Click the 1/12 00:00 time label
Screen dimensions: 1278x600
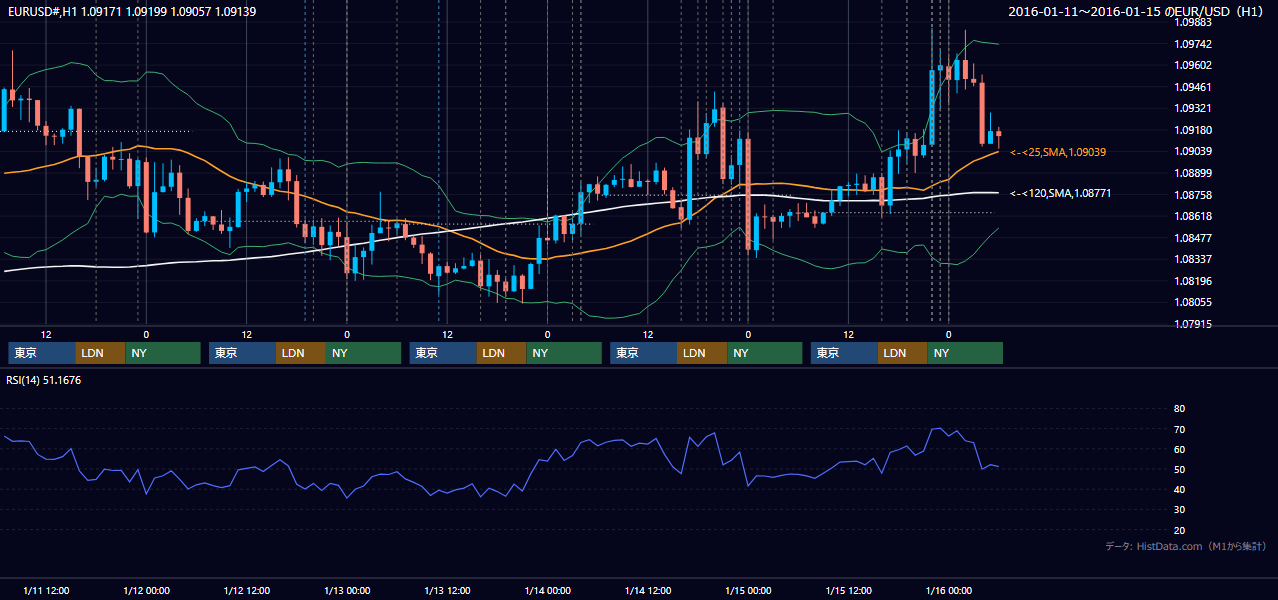tap(146, 590)
